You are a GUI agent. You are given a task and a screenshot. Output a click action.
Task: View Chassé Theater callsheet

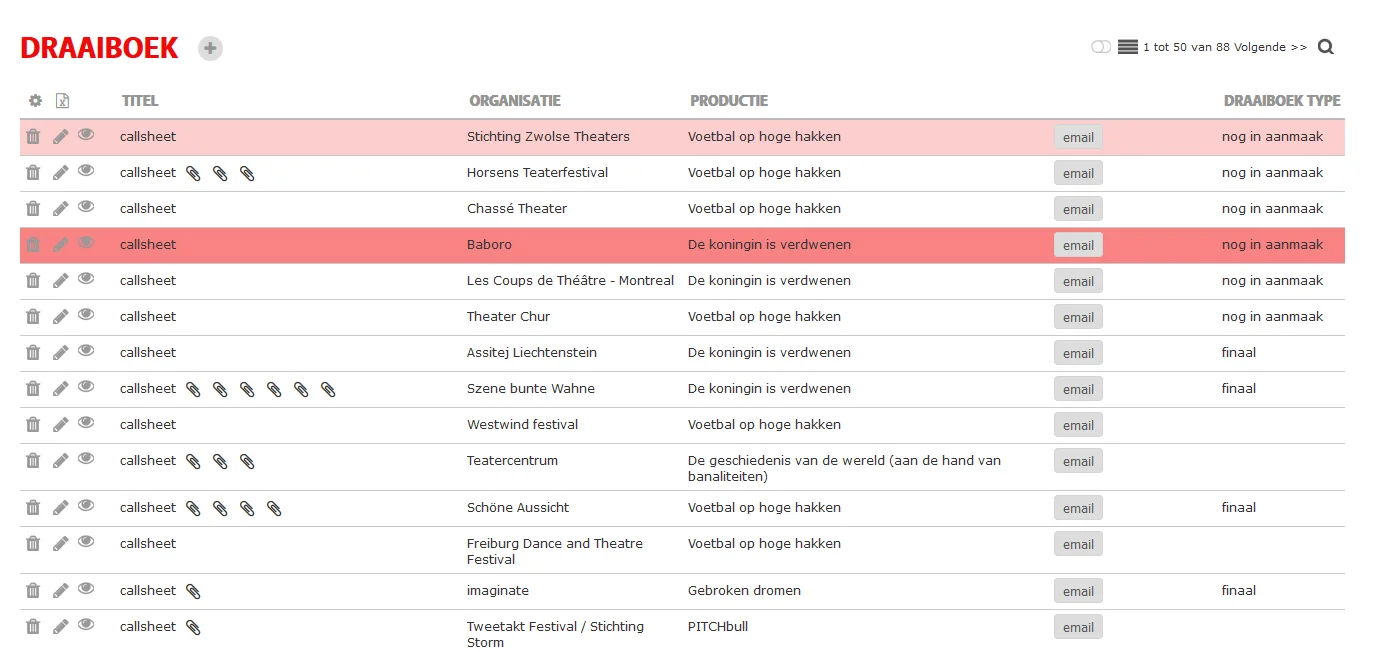coord(86,207)
